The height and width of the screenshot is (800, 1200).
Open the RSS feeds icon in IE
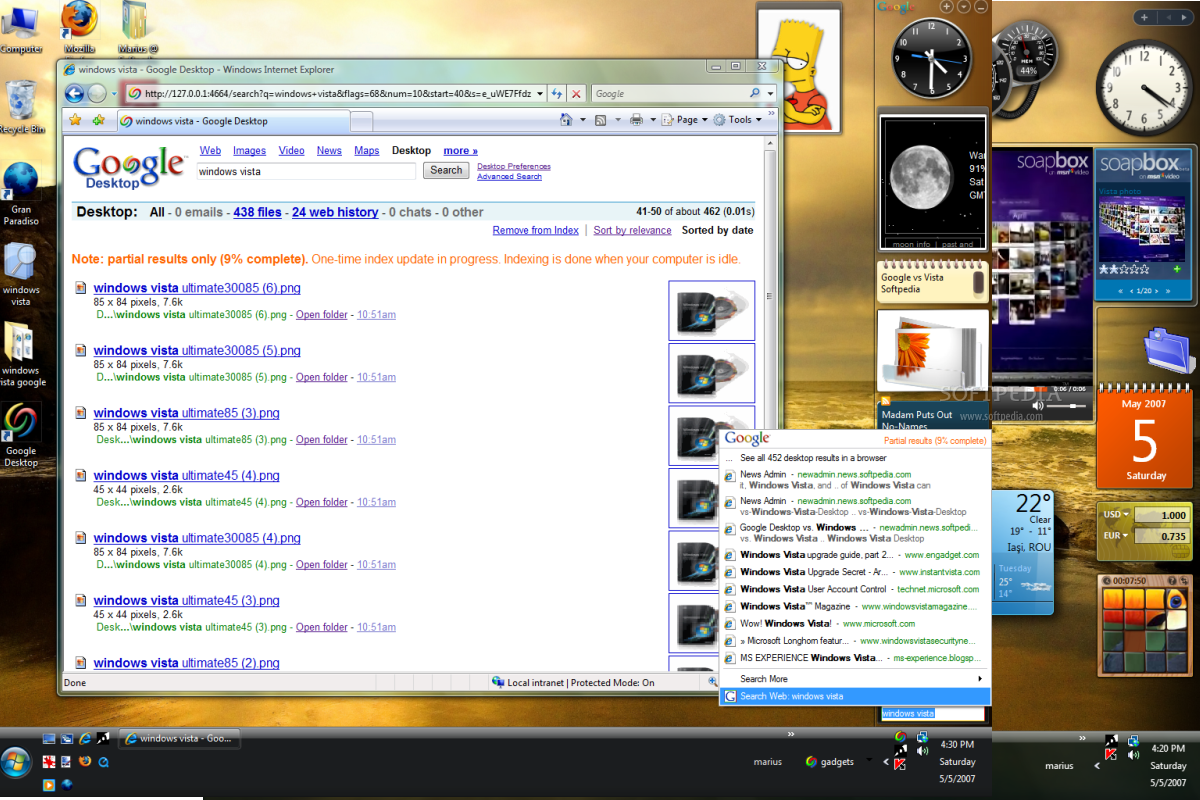pos(600,119)
